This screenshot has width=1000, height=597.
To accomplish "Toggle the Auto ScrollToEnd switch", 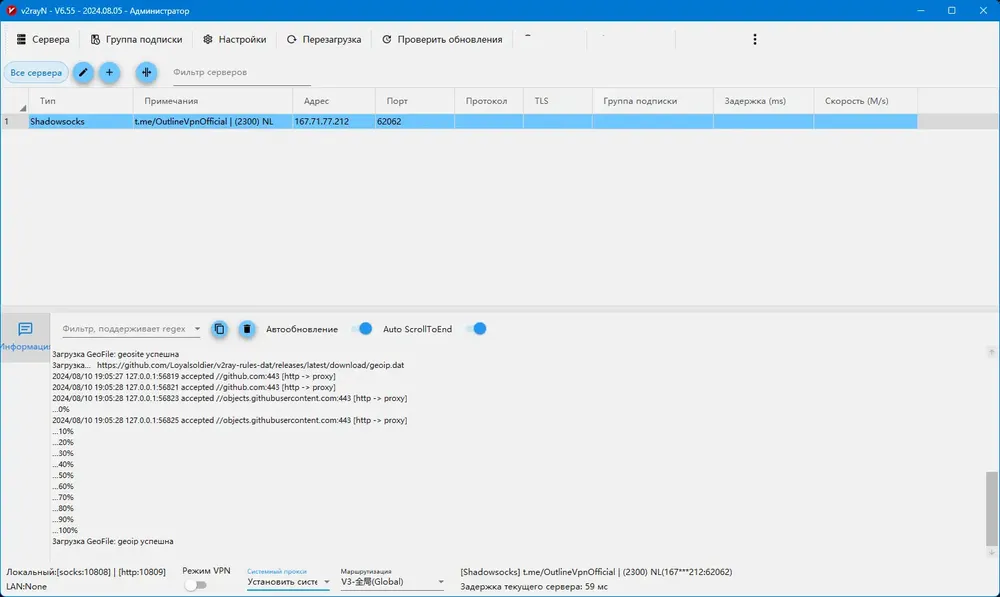I will 476,329.
